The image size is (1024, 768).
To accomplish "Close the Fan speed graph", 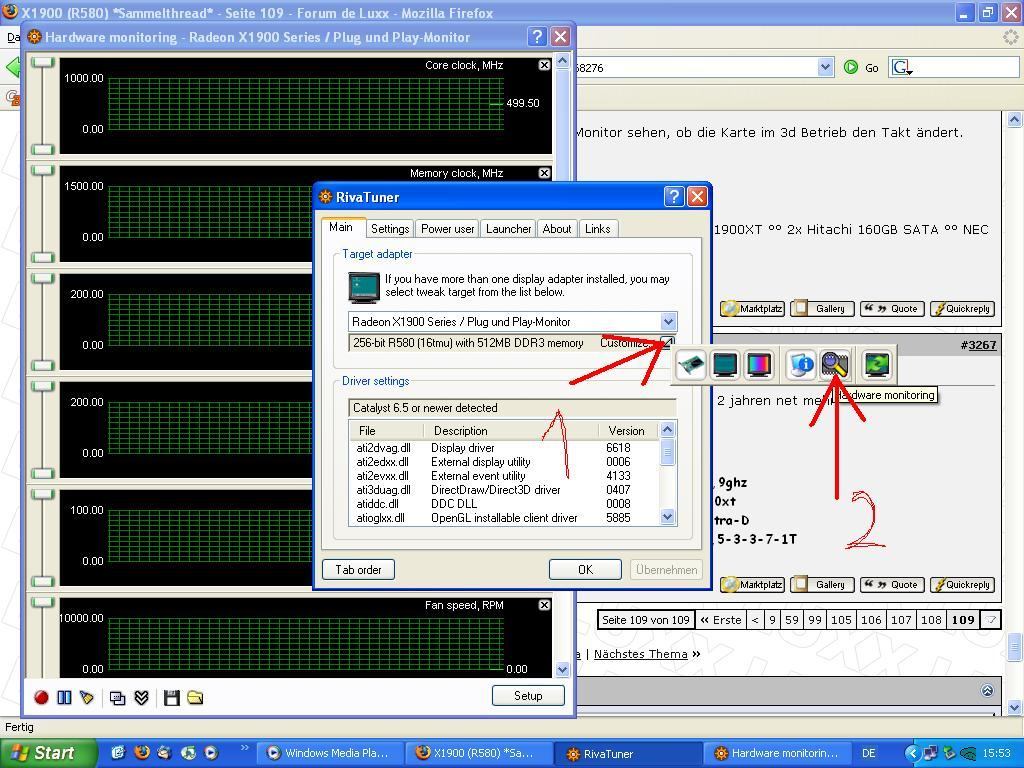I will pos(544,605).
